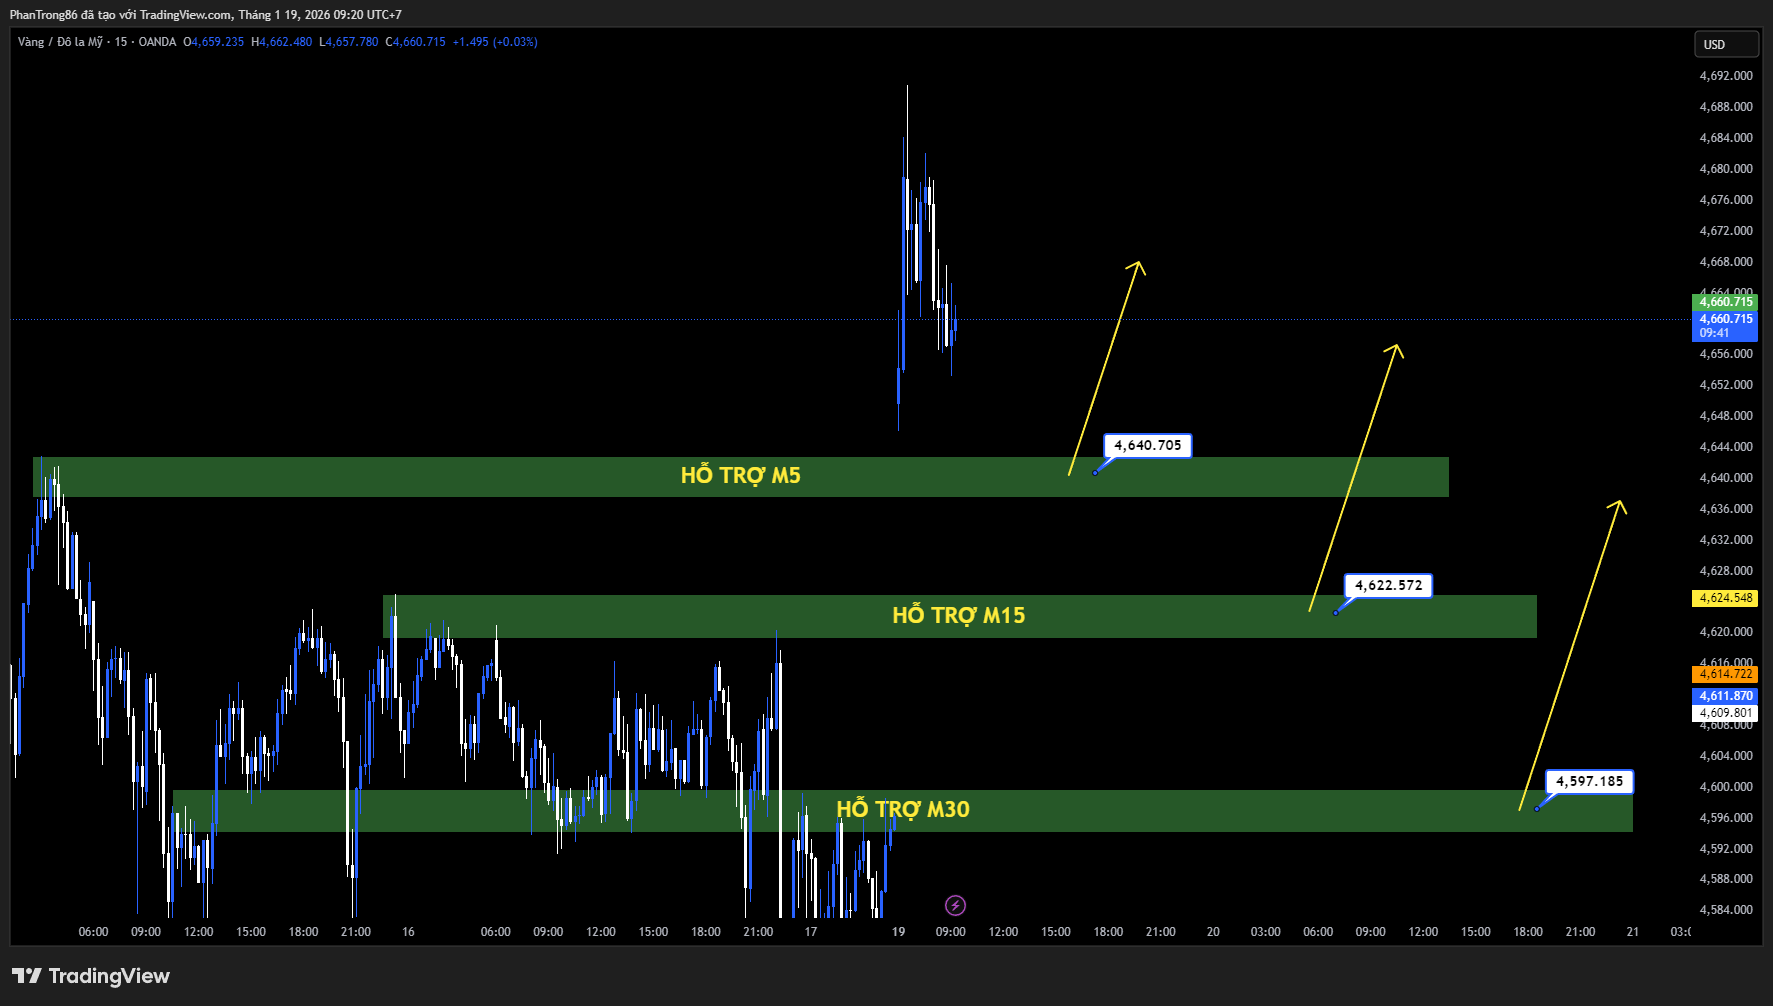Click the Vàng / Đô la Mỹ symbol title
This screenshot has width=1773, height=1006.
[60, 42]
